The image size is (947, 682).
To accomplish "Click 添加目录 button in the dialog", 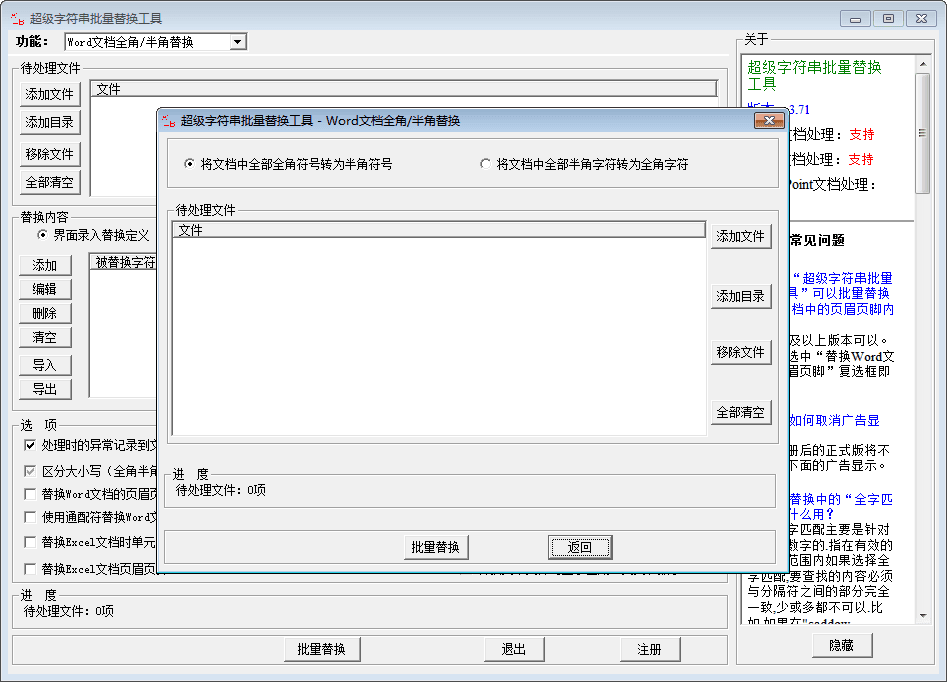I will click(x=740, y=296).
